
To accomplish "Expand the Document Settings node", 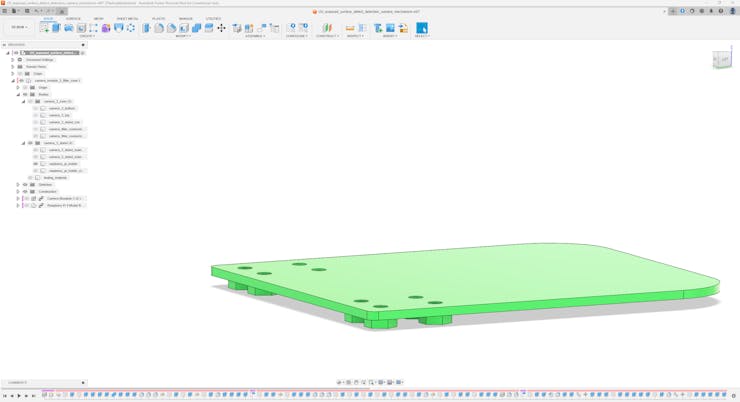I will 13,60.
